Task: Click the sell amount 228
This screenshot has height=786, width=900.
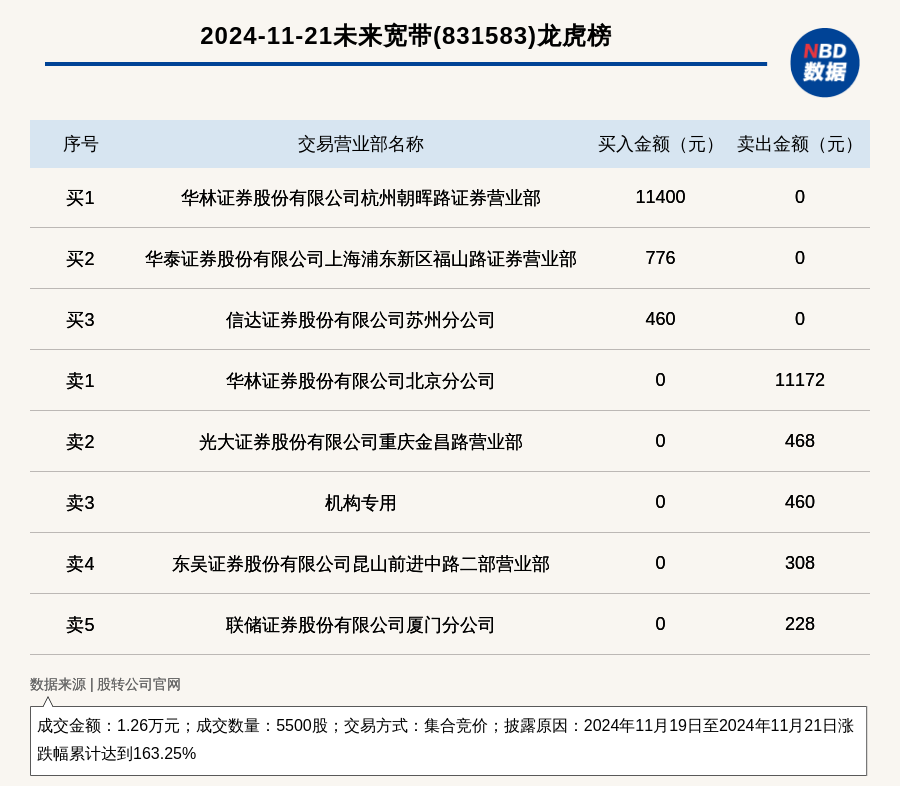Action: [x=800, y=623]
